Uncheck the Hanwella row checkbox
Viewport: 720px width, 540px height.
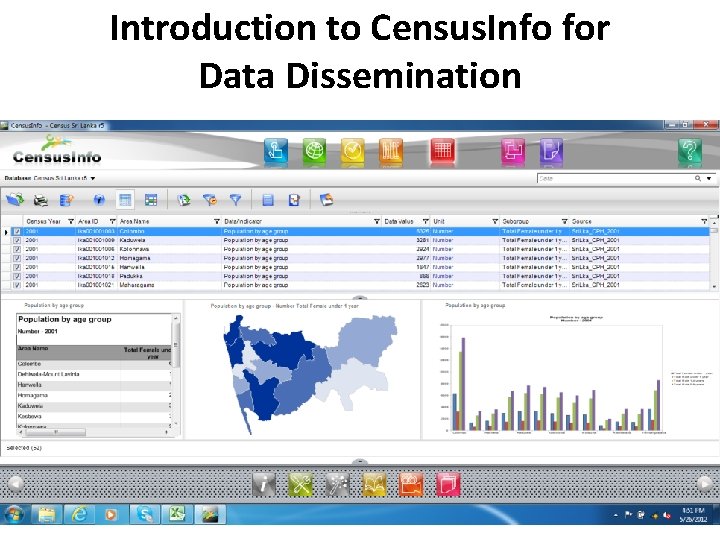(17, 267)
